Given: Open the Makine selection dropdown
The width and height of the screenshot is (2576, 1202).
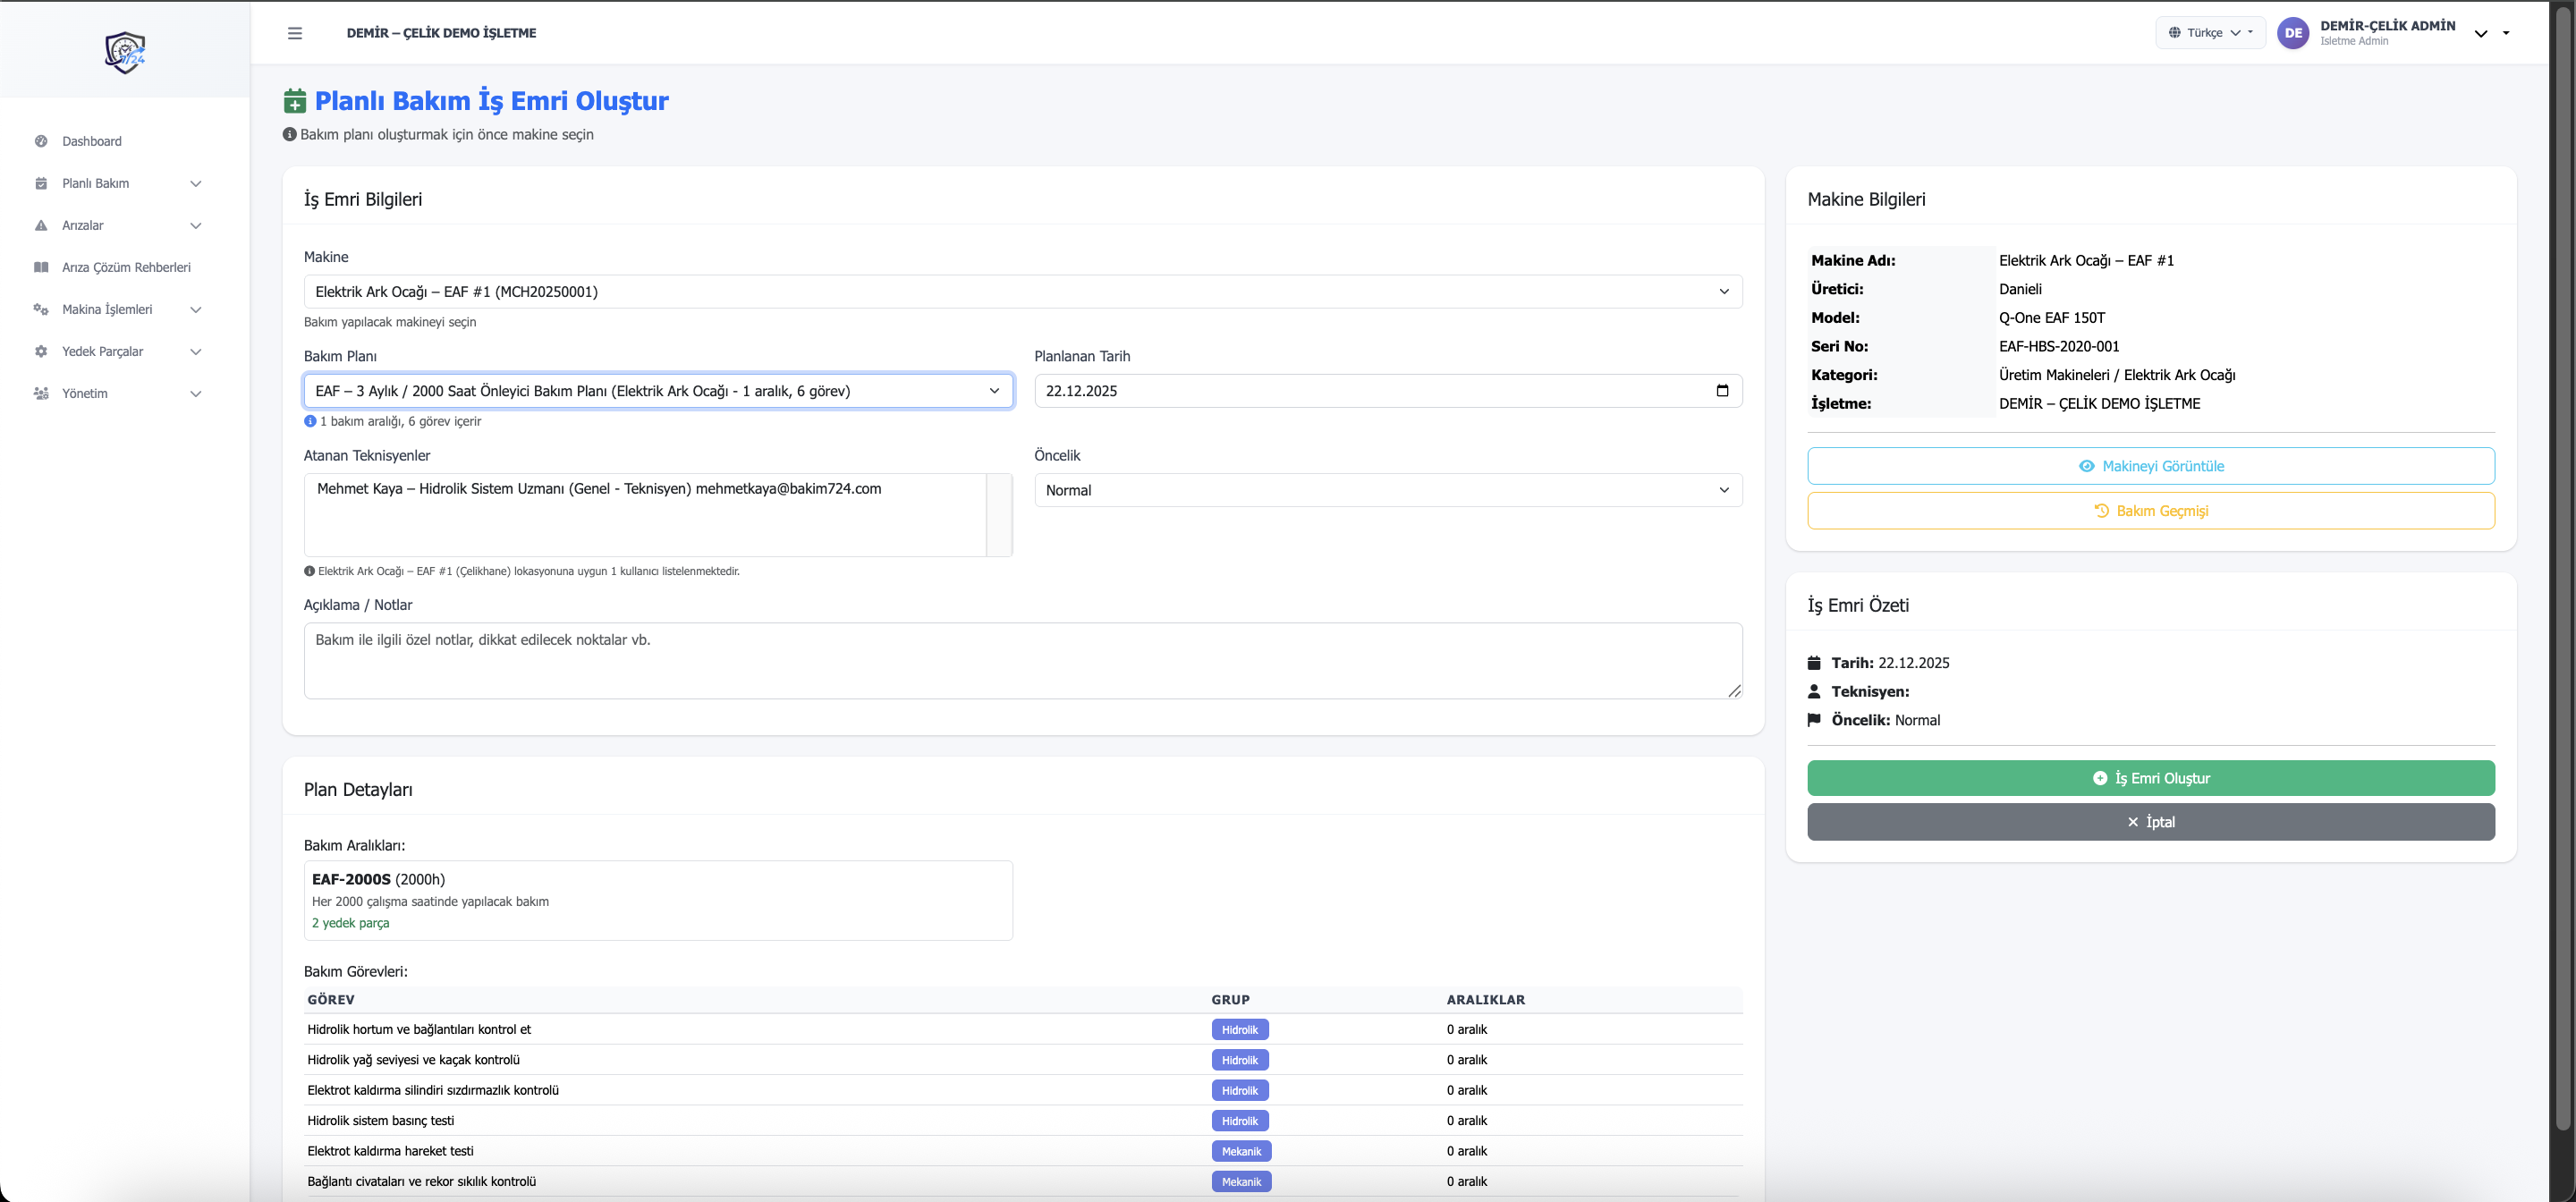Looking at the screenshot, I should (1022, 292).
